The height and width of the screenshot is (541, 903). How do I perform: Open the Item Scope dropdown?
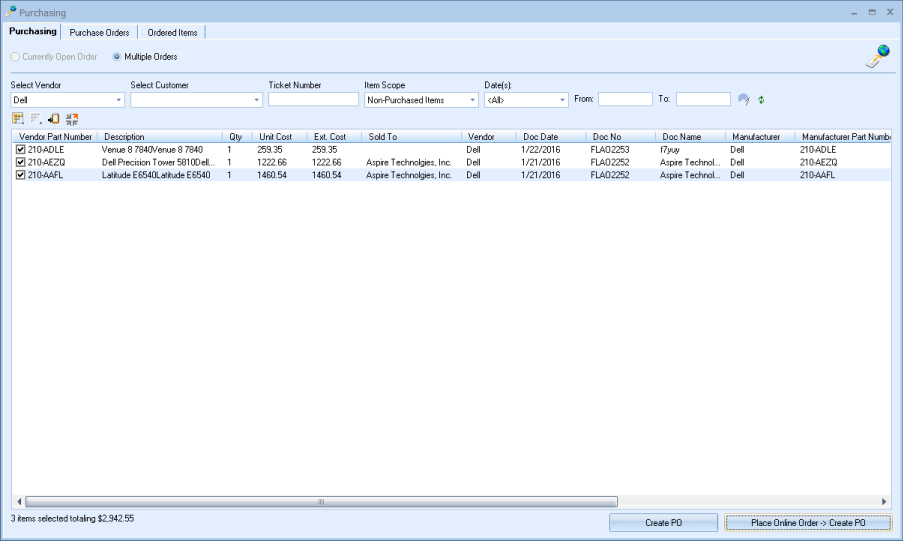[473, 100]
